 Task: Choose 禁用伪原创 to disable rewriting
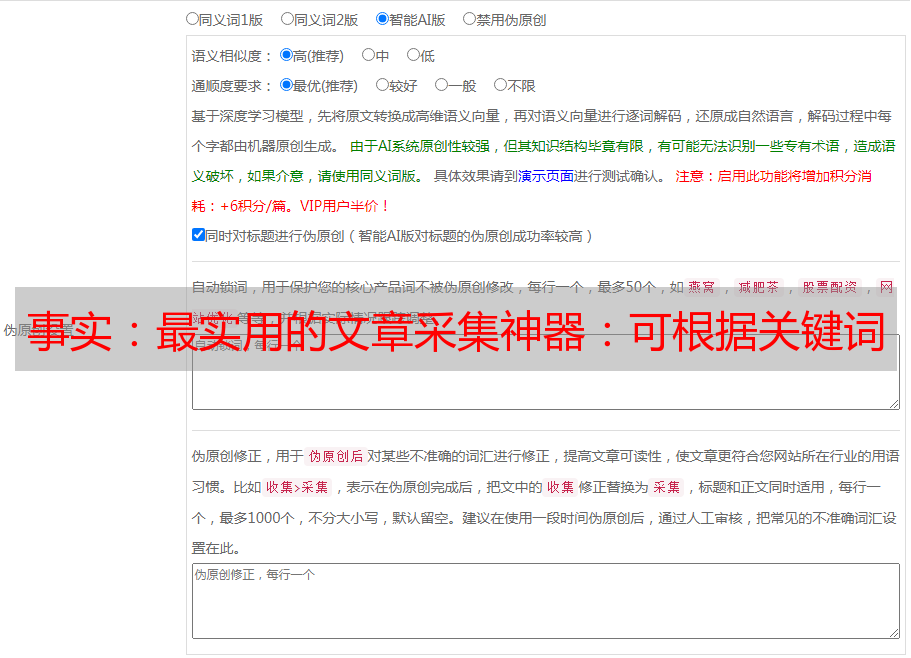pos(469,18)
